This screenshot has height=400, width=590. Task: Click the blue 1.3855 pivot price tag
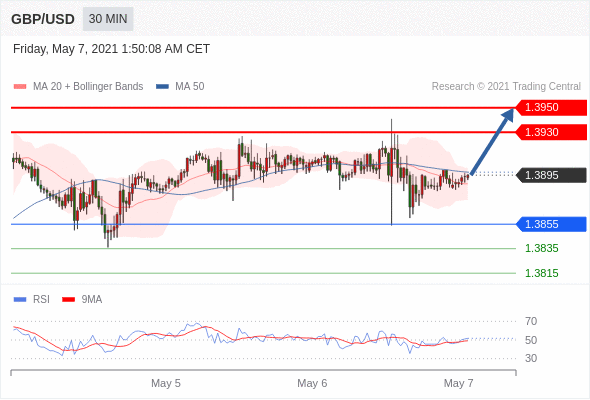(551, 224)
